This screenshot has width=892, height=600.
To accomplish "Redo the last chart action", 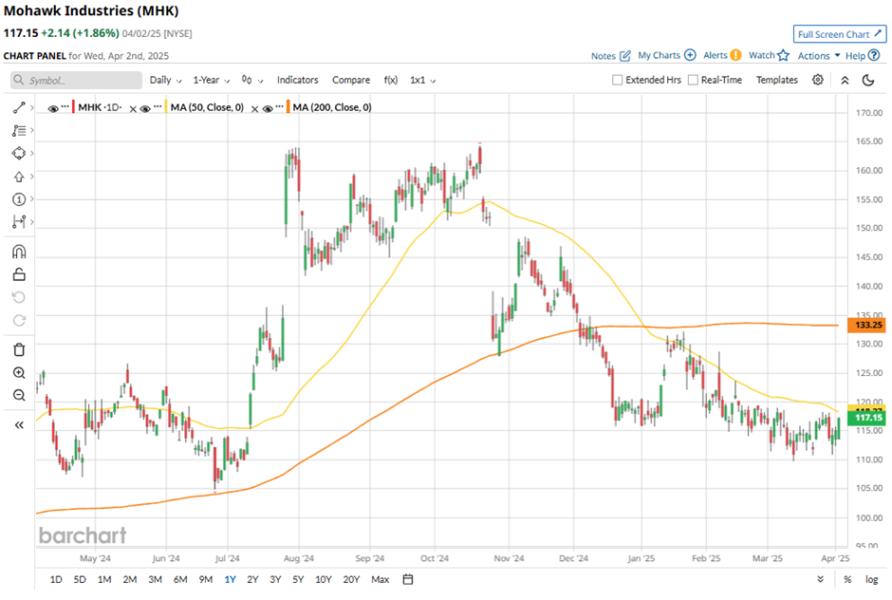I will pyautogui.click(x=19, y=320).
